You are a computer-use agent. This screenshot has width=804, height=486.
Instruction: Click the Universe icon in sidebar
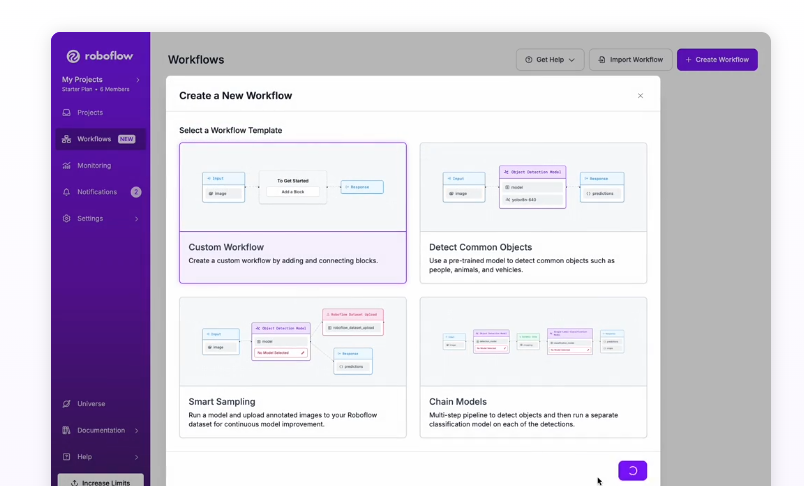pyautogui.click(x=66, y=403)
